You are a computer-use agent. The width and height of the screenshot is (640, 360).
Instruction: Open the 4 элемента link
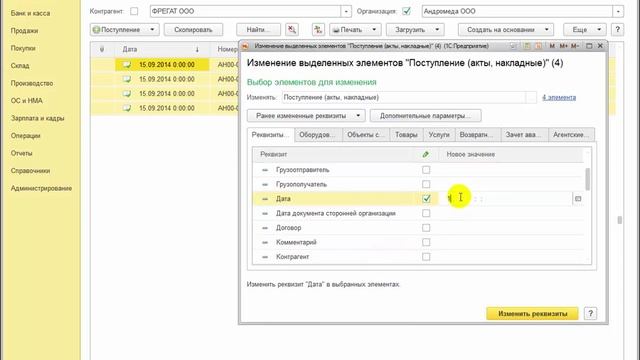559,98
